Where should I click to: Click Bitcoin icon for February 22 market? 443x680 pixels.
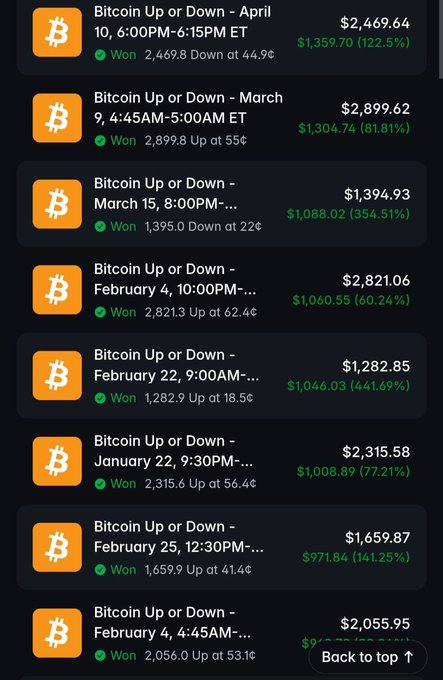coord(57,376)
